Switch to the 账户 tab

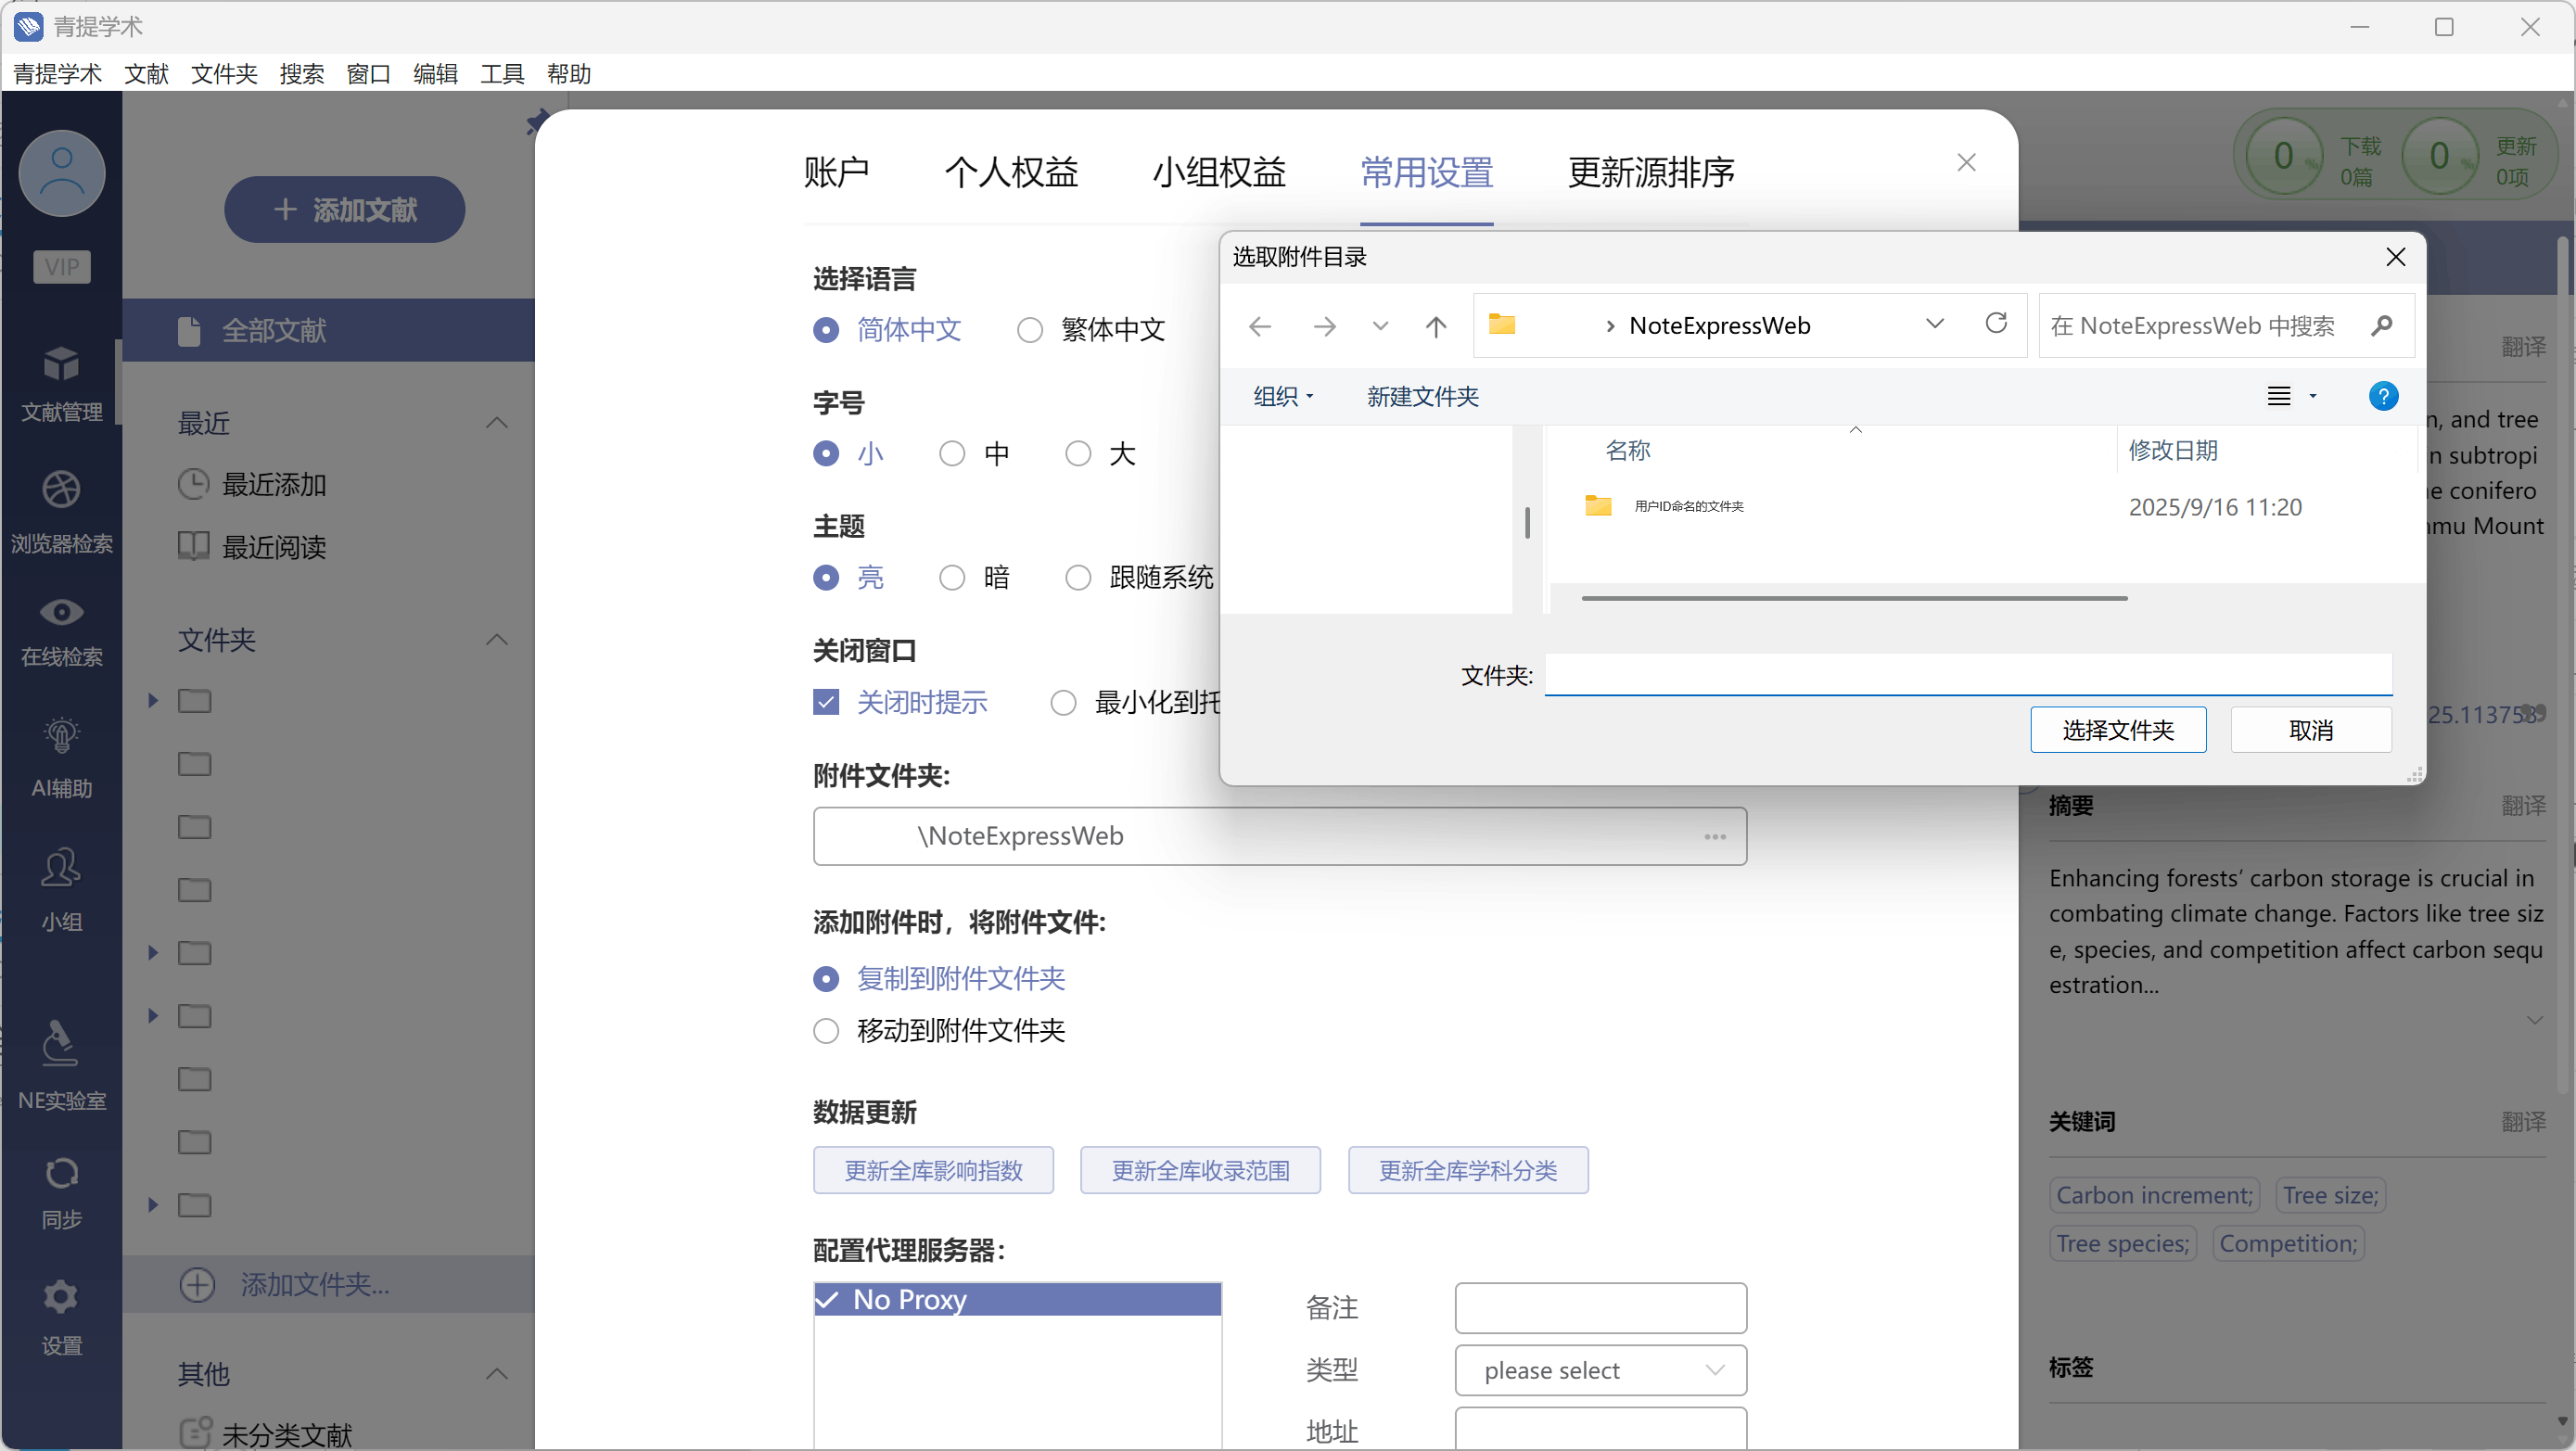click(x=836, y=173)
